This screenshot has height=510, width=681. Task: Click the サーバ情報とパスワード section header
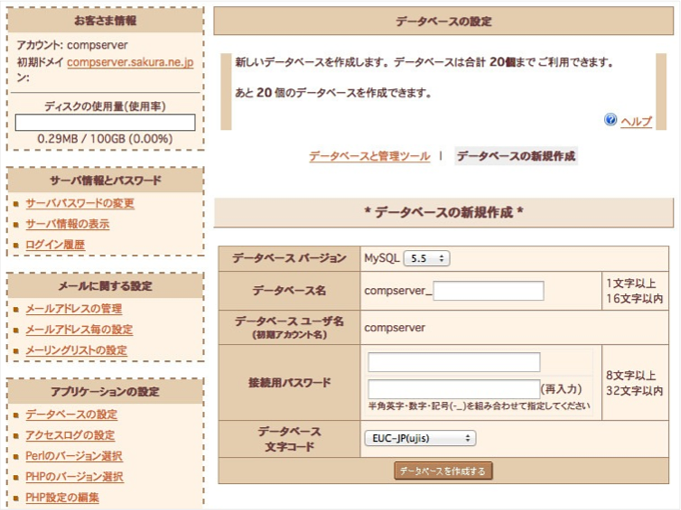point(105,180)
